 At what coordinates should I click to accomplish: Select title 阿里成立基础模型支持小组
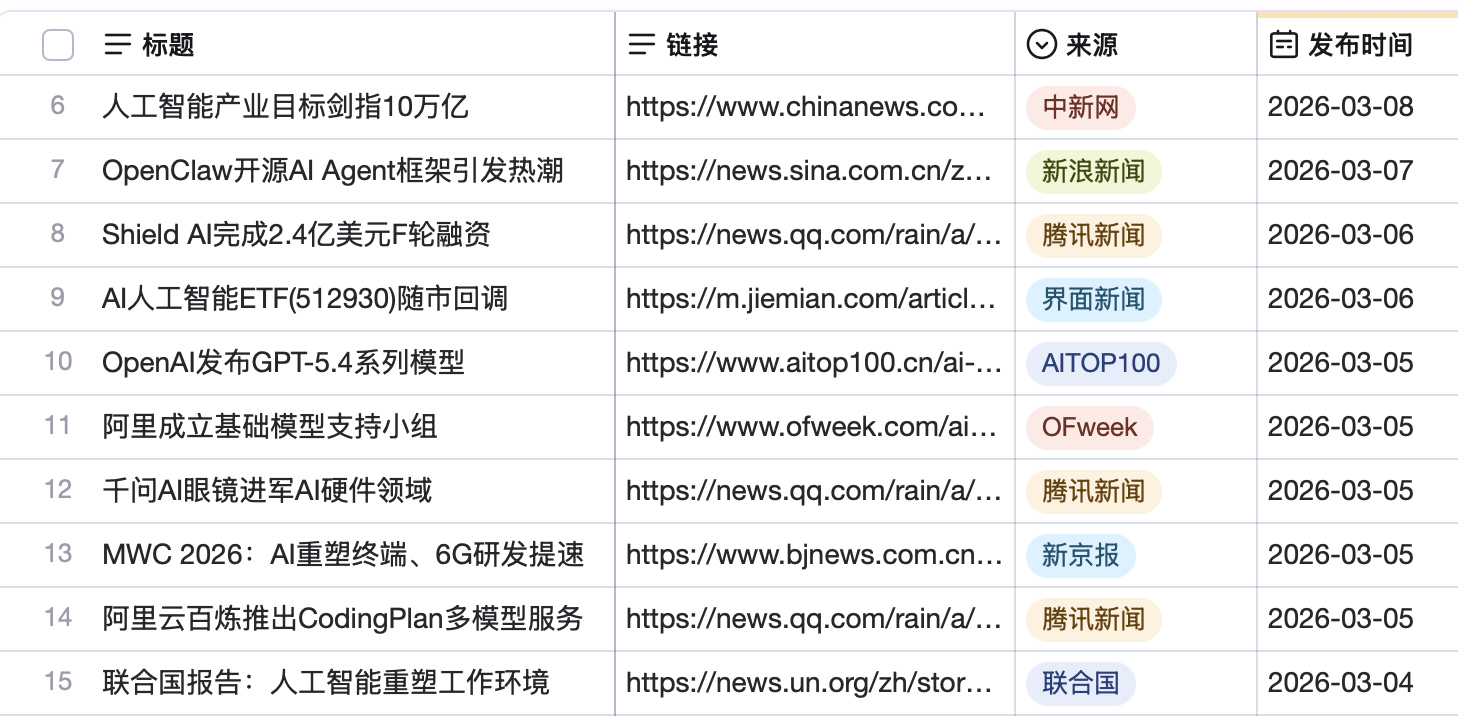pyautogui.click(x=270, y=426)
